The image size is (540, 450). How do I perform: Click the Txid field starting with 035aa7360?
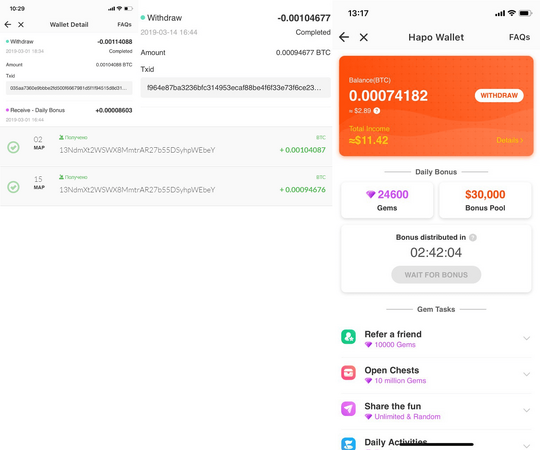click(x=69, y=88)
